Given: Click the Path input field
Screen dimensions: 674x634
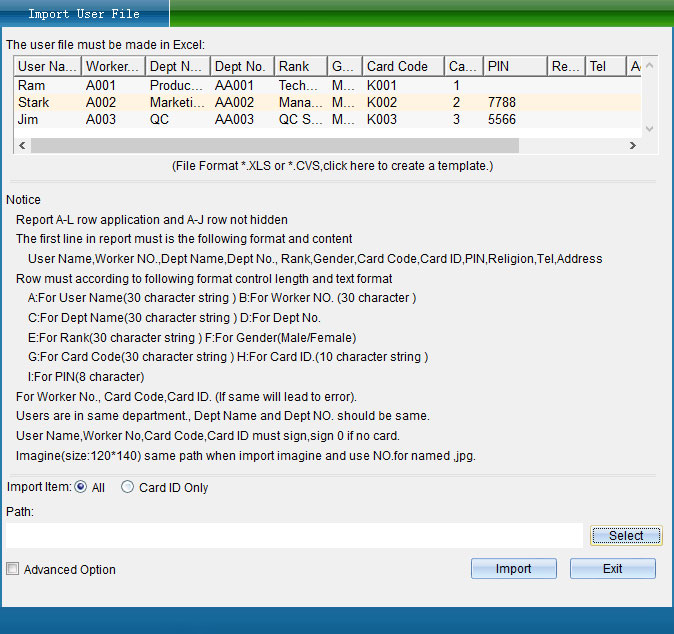Looking at the screenshot, I should pyautogui.click(x=293, y=536).
